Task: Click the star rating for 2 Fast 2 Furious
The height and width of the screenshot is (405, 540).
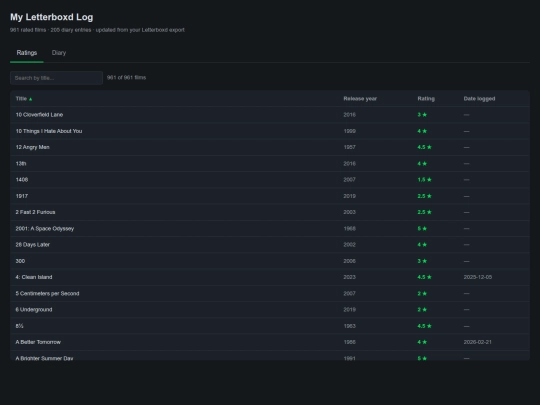Action: tap(424, 212)
